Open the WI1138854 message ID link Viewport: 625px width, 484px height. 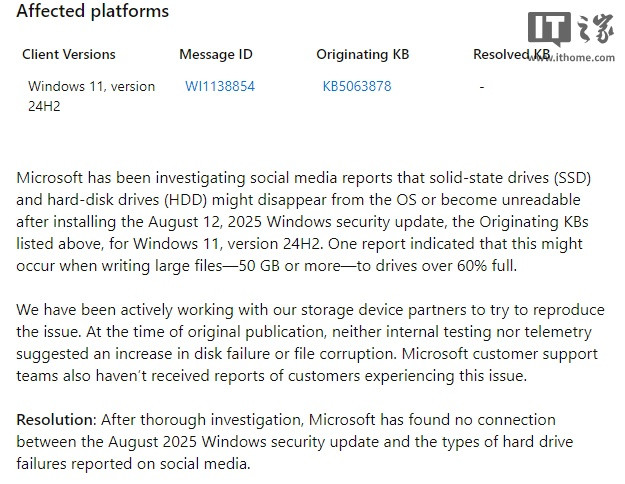click(220, 86)
